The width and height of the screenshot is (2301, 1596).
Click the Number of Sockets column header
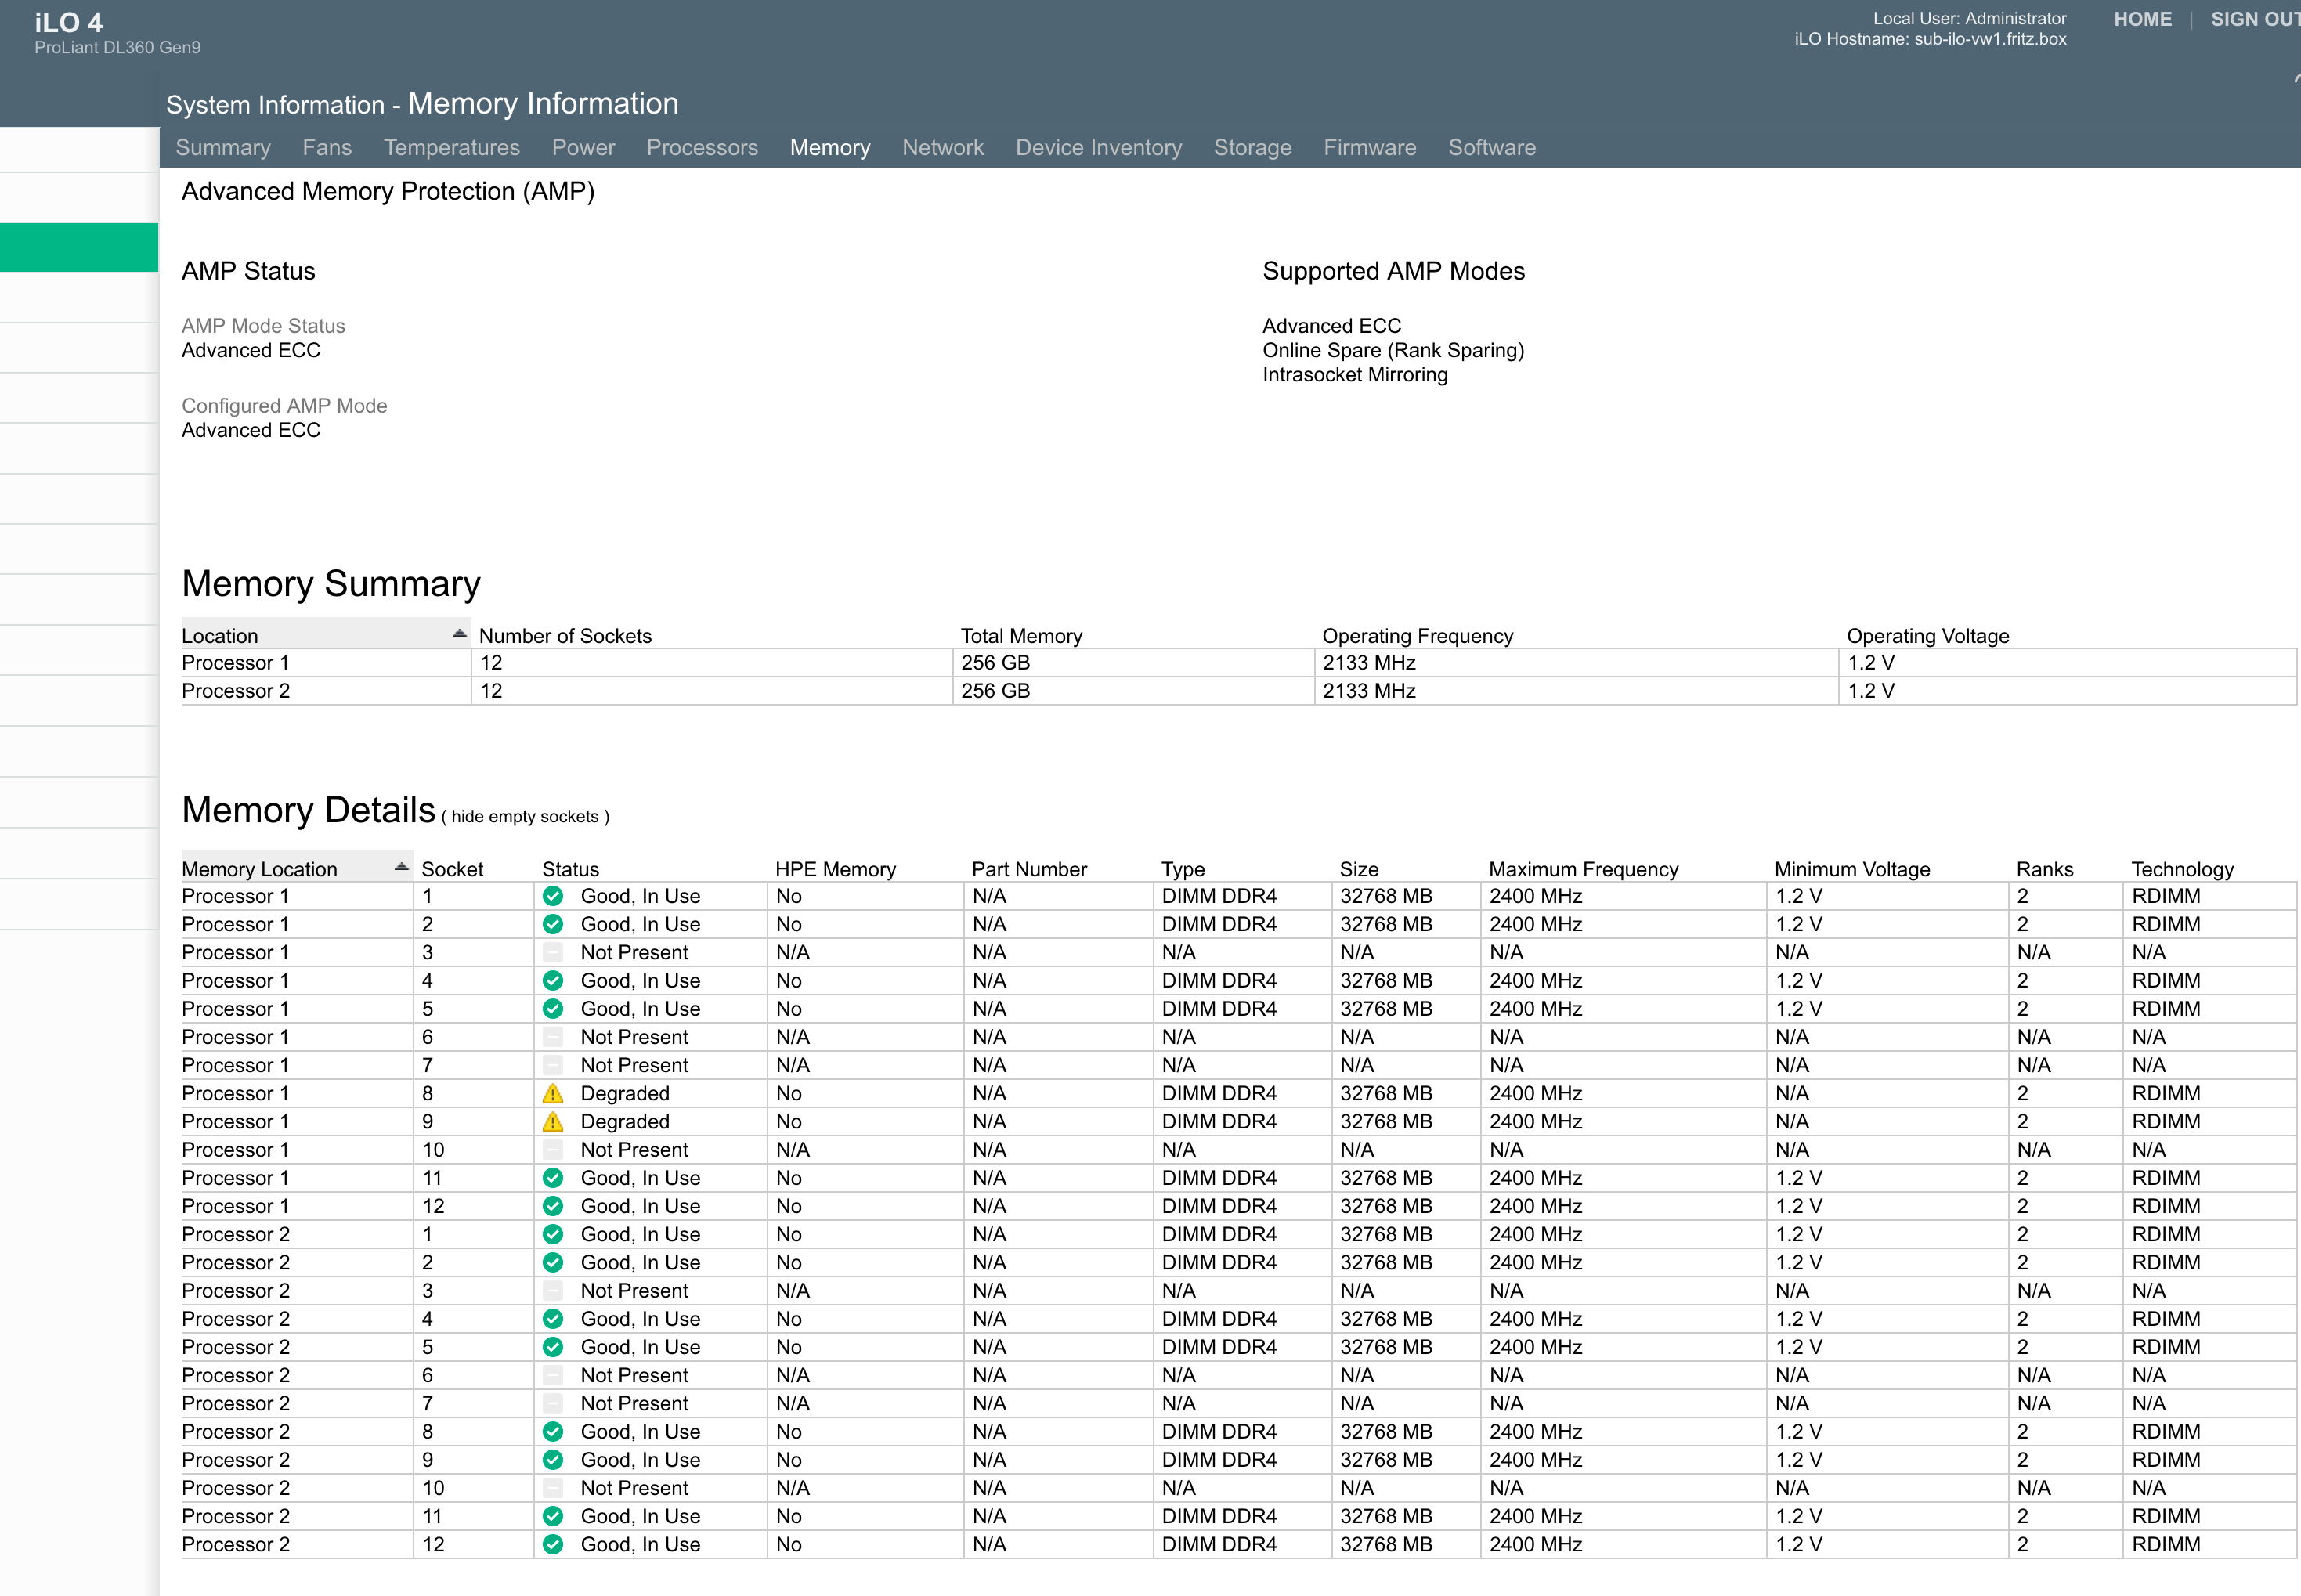point(565,636)
